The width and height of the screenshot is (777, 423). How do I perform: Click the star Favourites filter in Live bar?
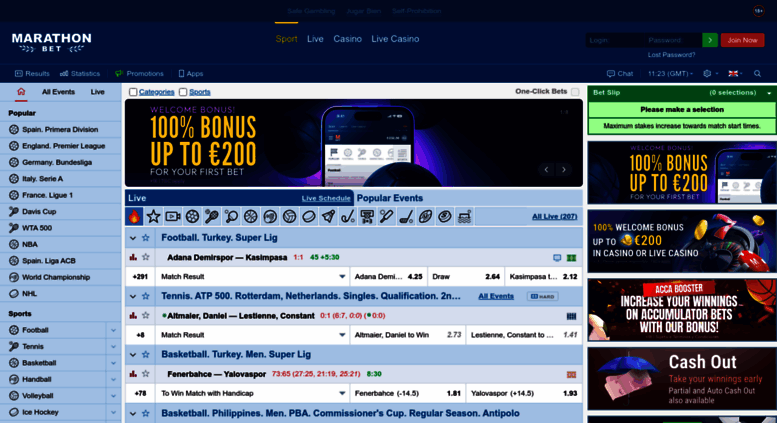(x=153, y=216)
